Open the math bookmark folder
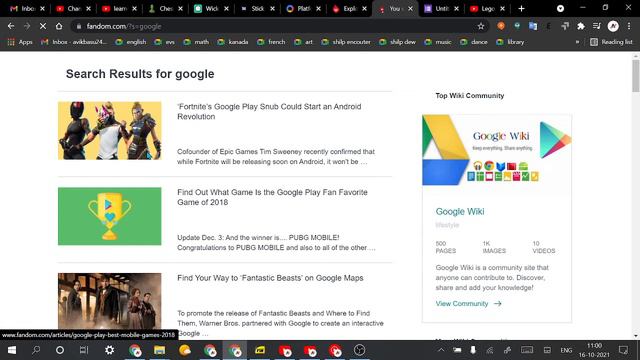640x360 pixels. [196, 42]
